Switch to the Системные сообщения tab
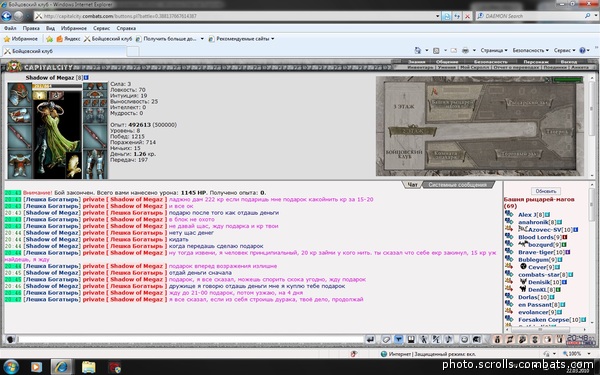The width and height of the screenshot is (600, 375). click(x=457, y=185)
